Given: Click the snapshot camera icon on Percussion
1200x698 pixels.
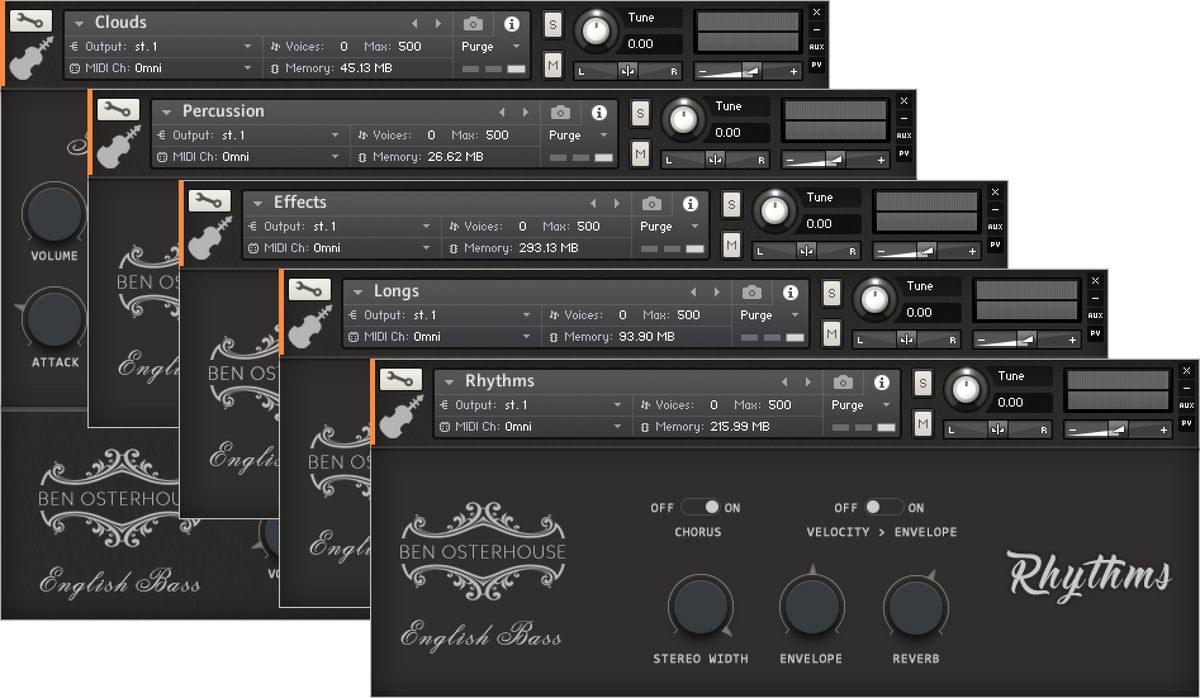Looking at the screenshot, I should tap(561, 112).
